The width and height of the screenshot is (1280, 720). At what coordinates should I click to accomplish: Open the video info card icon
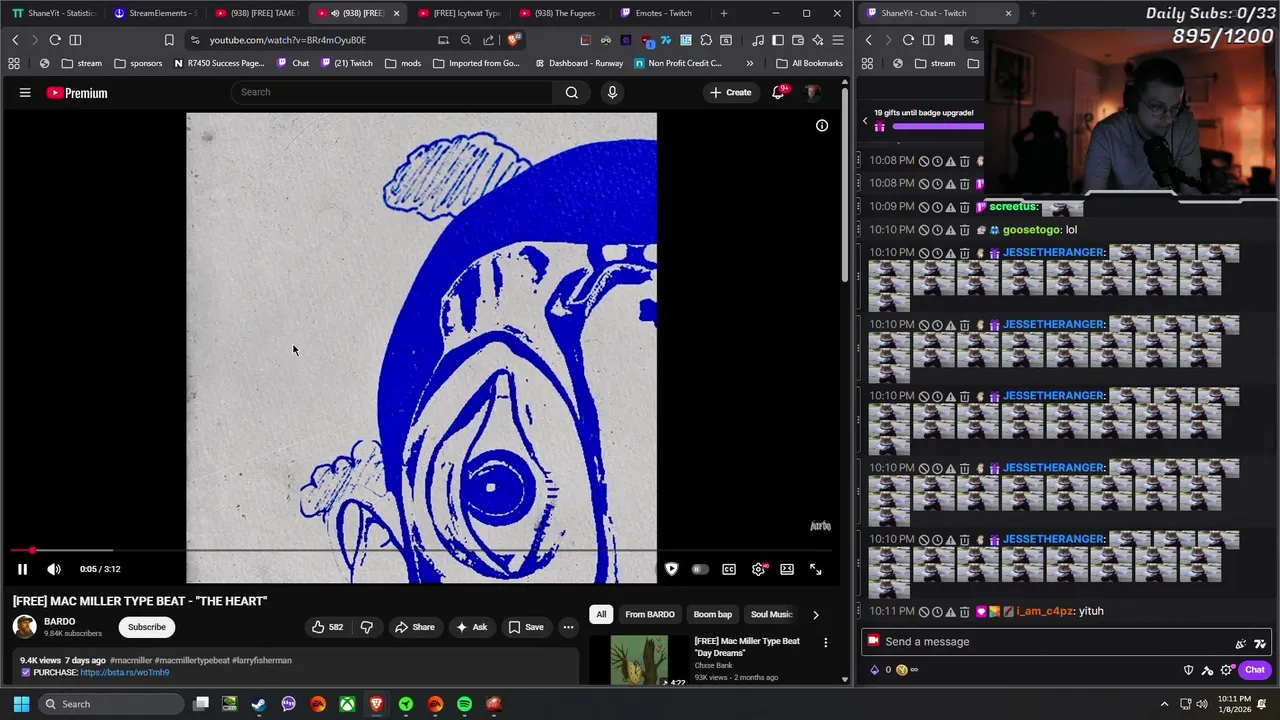pyautogui.click(x=822, y=125)
